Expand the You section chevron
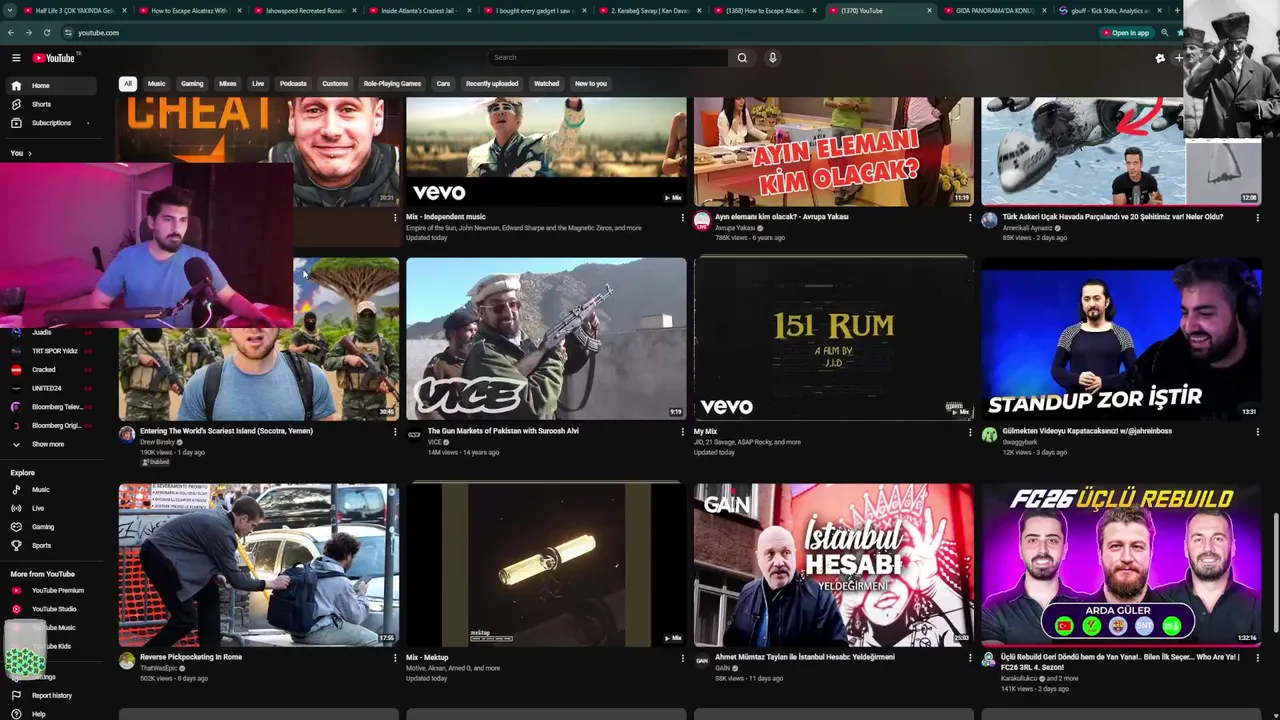The height and width of the screenshot is (720, 1280). 30,153
